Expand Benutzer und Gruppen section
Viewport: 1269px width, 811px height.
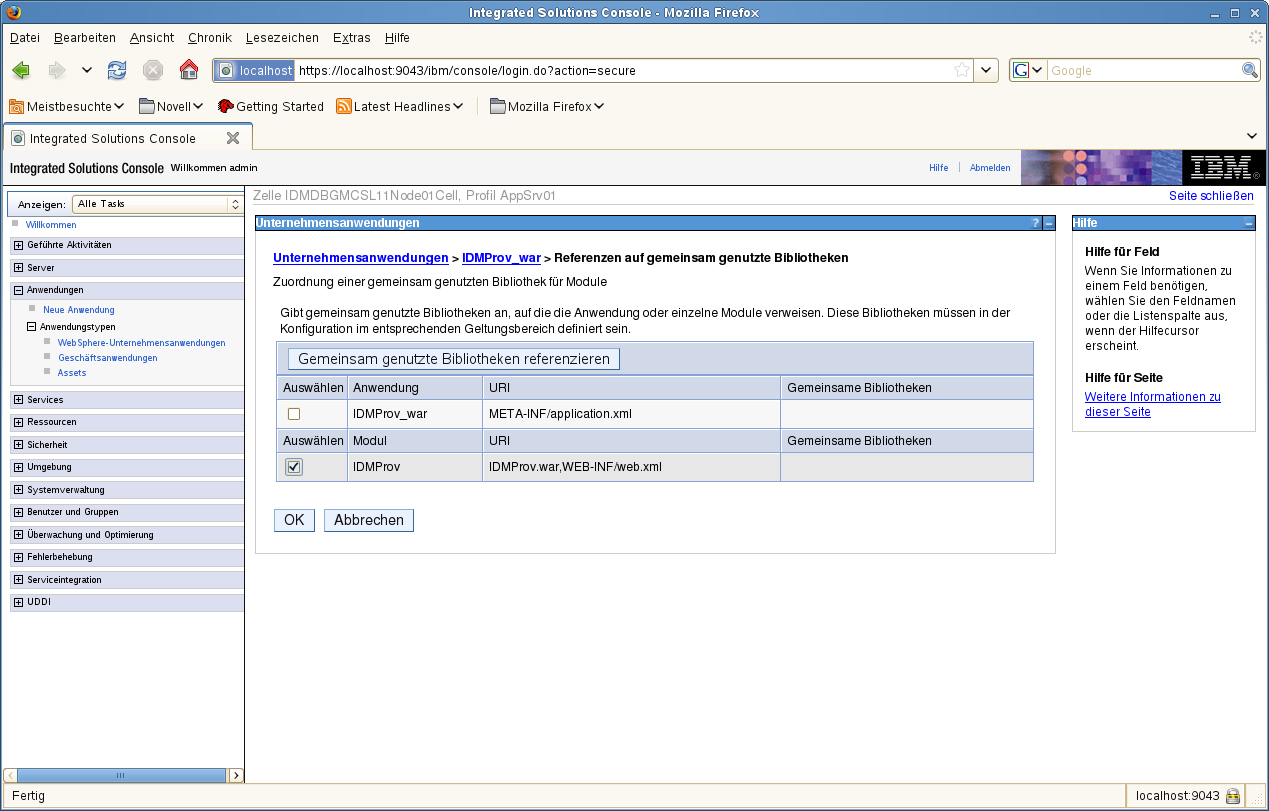(x=18, y=512)
